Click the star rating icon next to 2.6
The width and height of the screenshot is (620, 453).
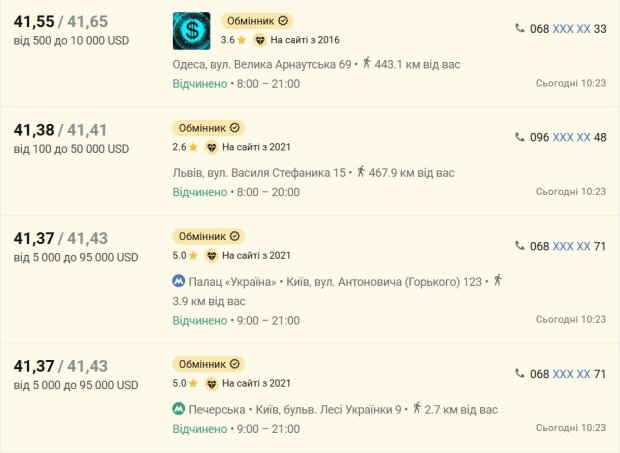click(x=193, y=147)
